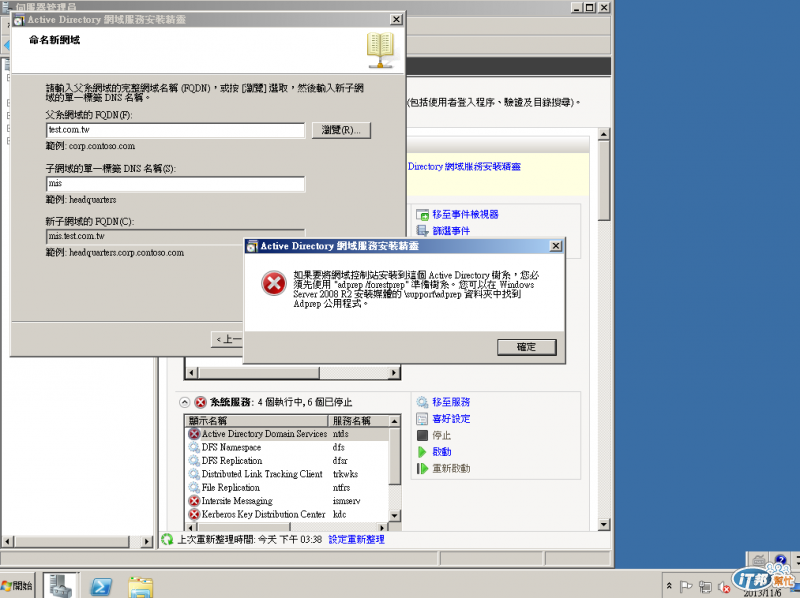Select the Intersite Messaging service row
The width and height of the screenshot is (800, 598).
287,501
